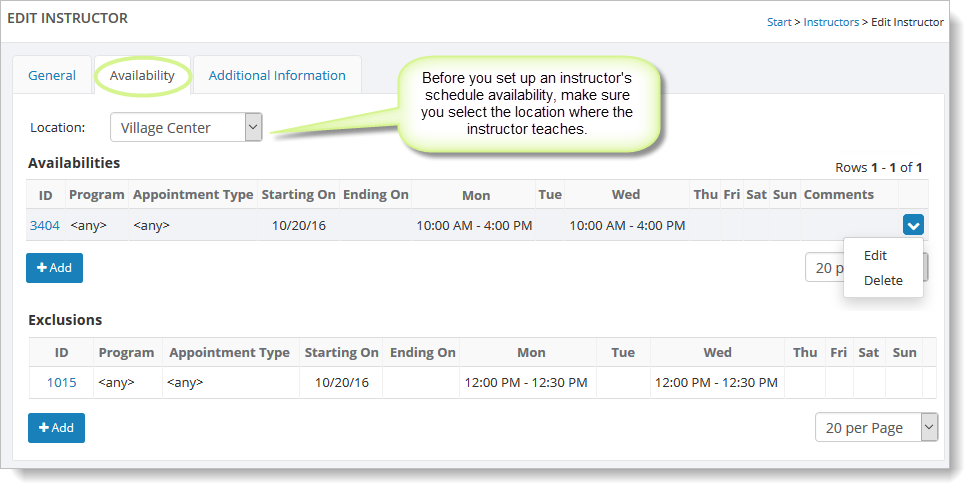975x494 pixels.
Task: Click the row actions chevron for availability 3404
Action: point(912,225)
